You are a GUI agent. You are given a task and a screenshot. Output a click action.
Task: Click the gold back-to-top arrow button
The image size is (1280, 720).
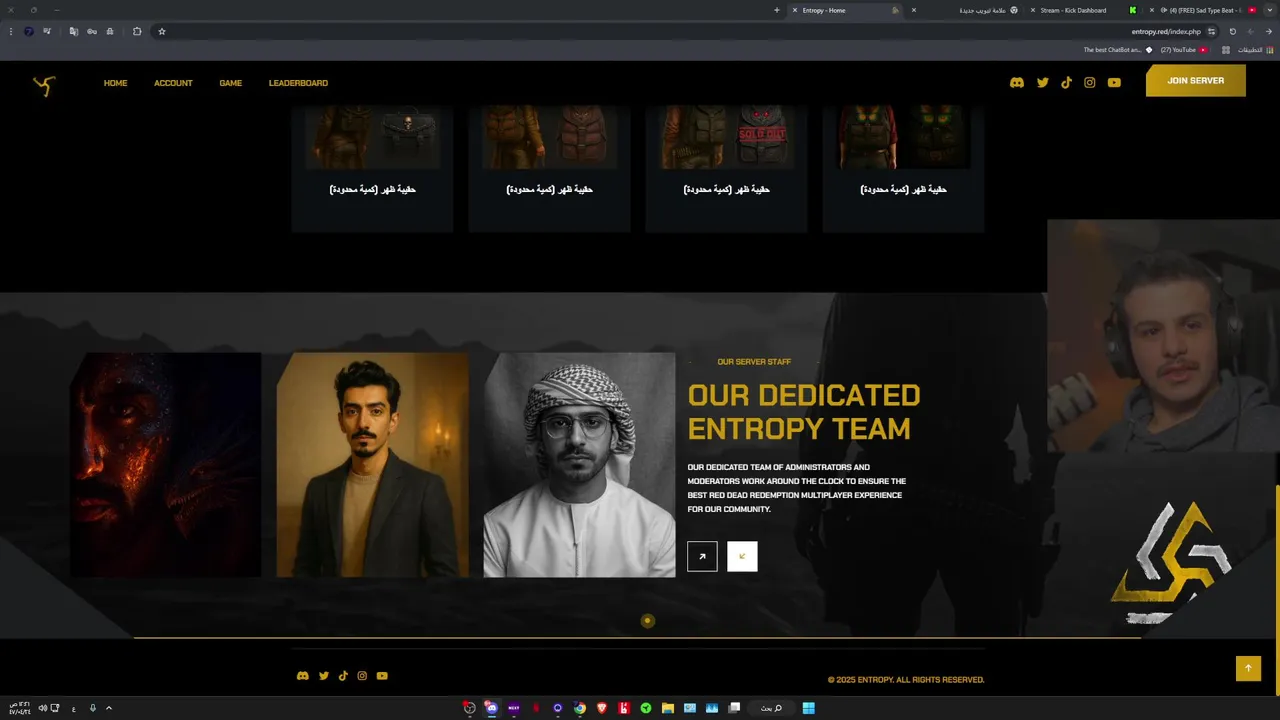[x=1248, y=668]
